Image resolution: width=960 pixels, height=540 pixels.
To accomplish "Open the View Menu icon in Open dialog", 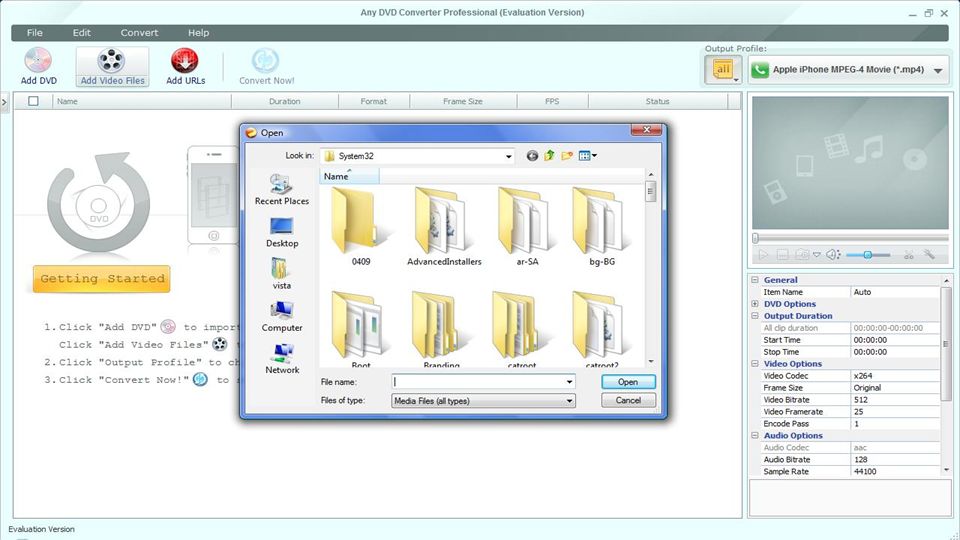I will (587, 156).
